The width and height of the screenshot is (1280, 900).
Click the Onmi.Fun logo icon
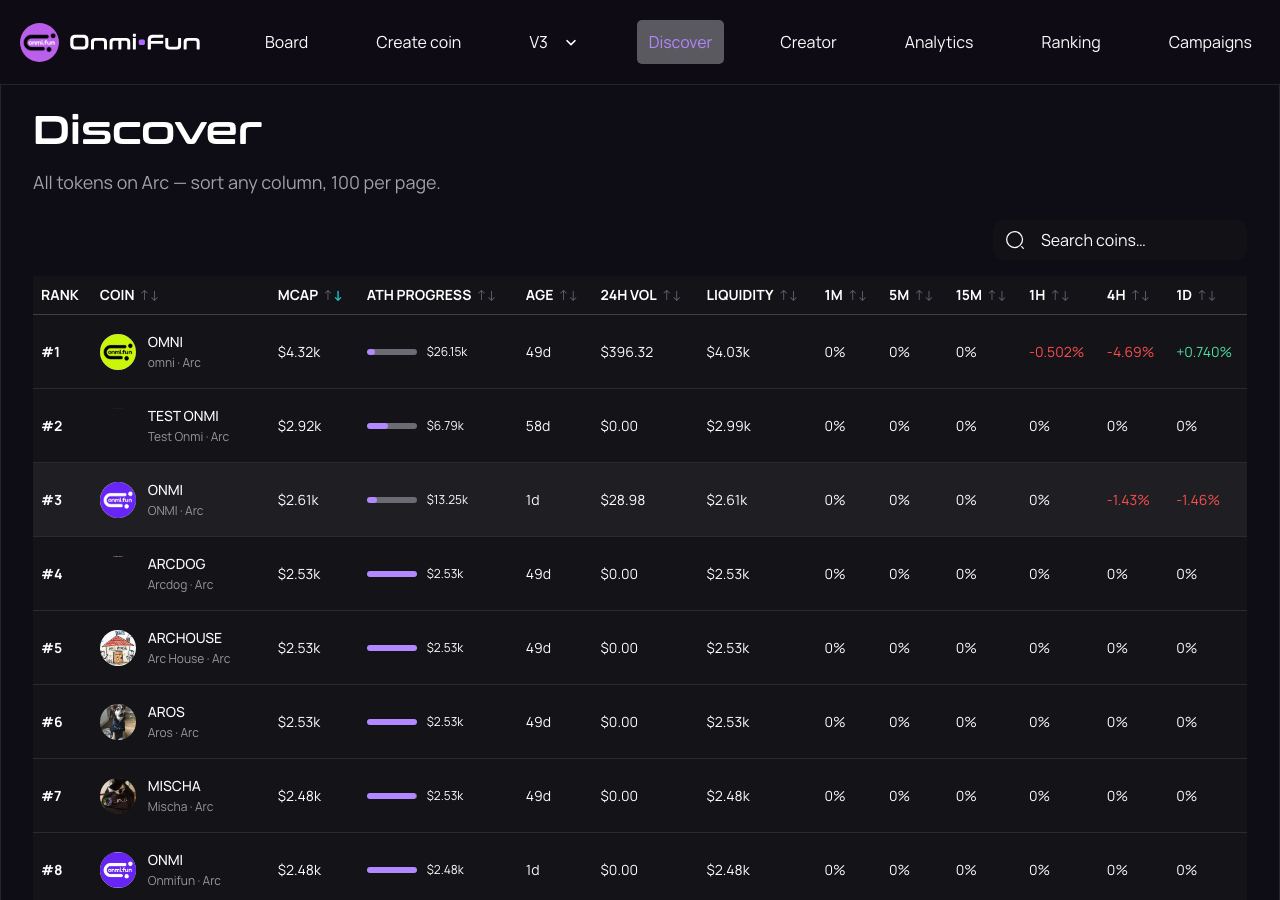pos(40,42)
